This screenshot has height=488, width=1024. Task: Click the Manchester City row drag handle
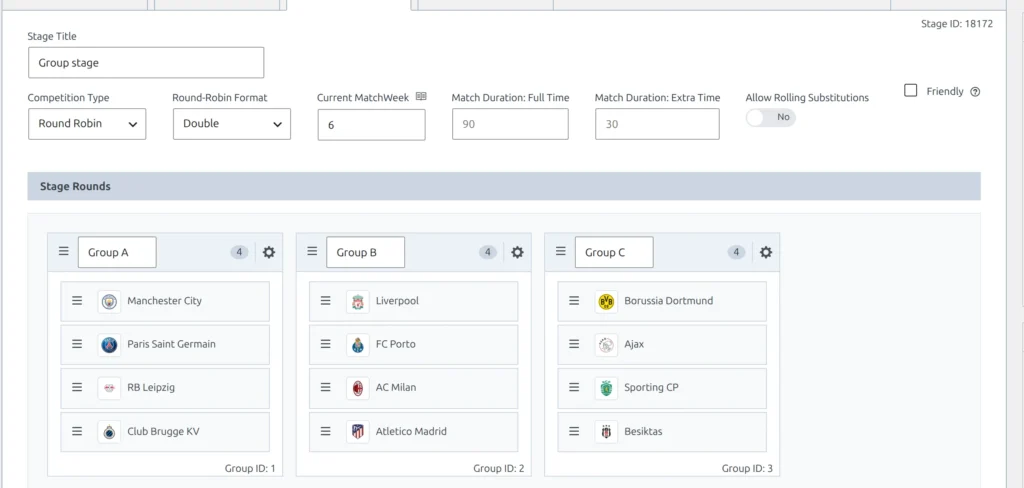[77, 301]
